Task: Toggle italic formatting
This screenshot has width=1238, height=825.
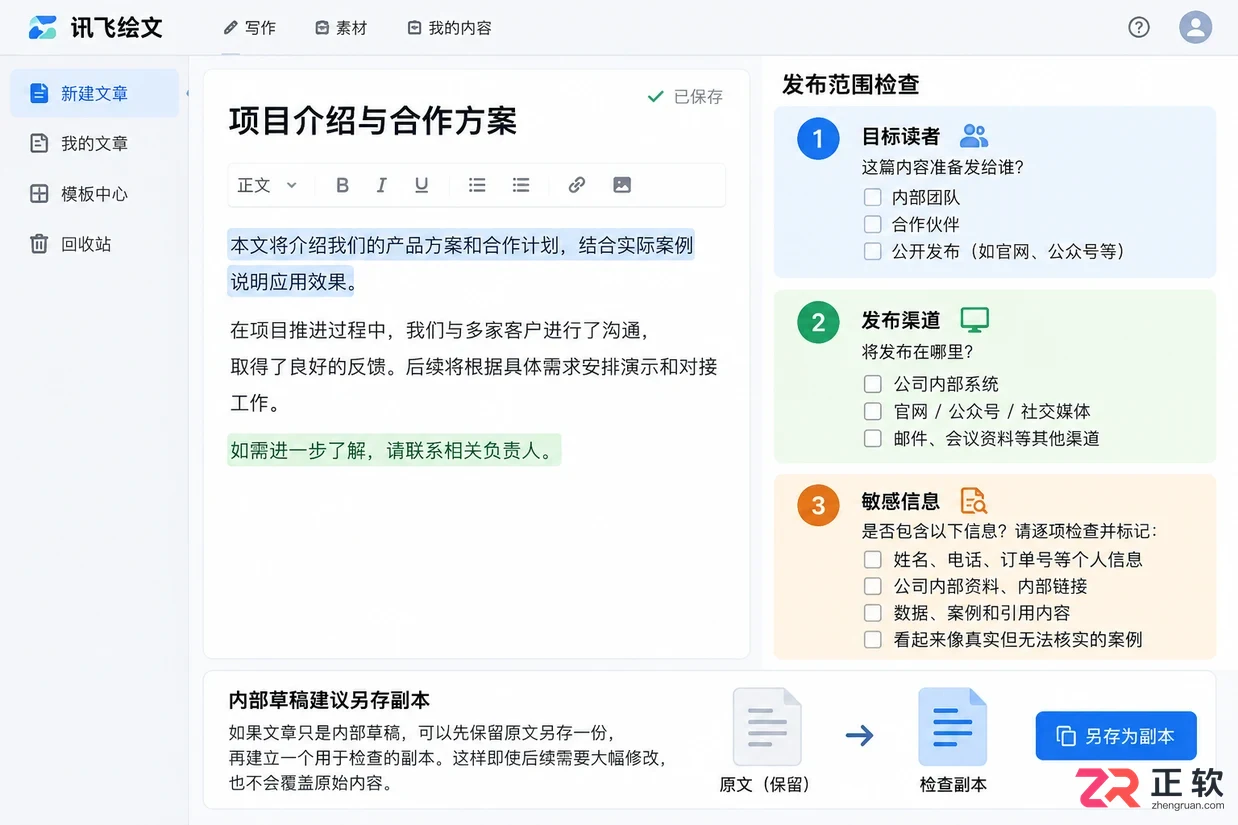Action: 381,185
